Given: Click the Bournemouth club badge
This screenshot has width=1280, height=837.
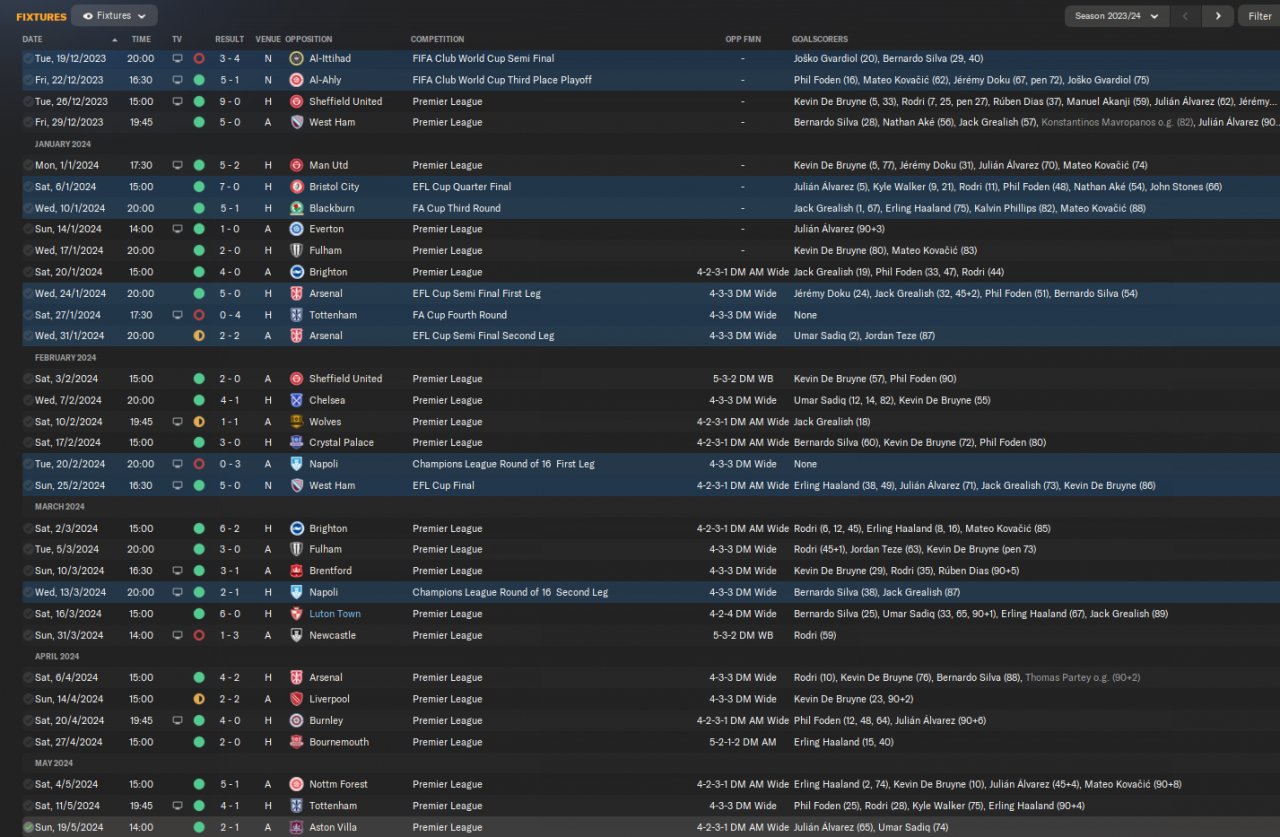Looking at the screenshot, I should (x=297, y=742).
